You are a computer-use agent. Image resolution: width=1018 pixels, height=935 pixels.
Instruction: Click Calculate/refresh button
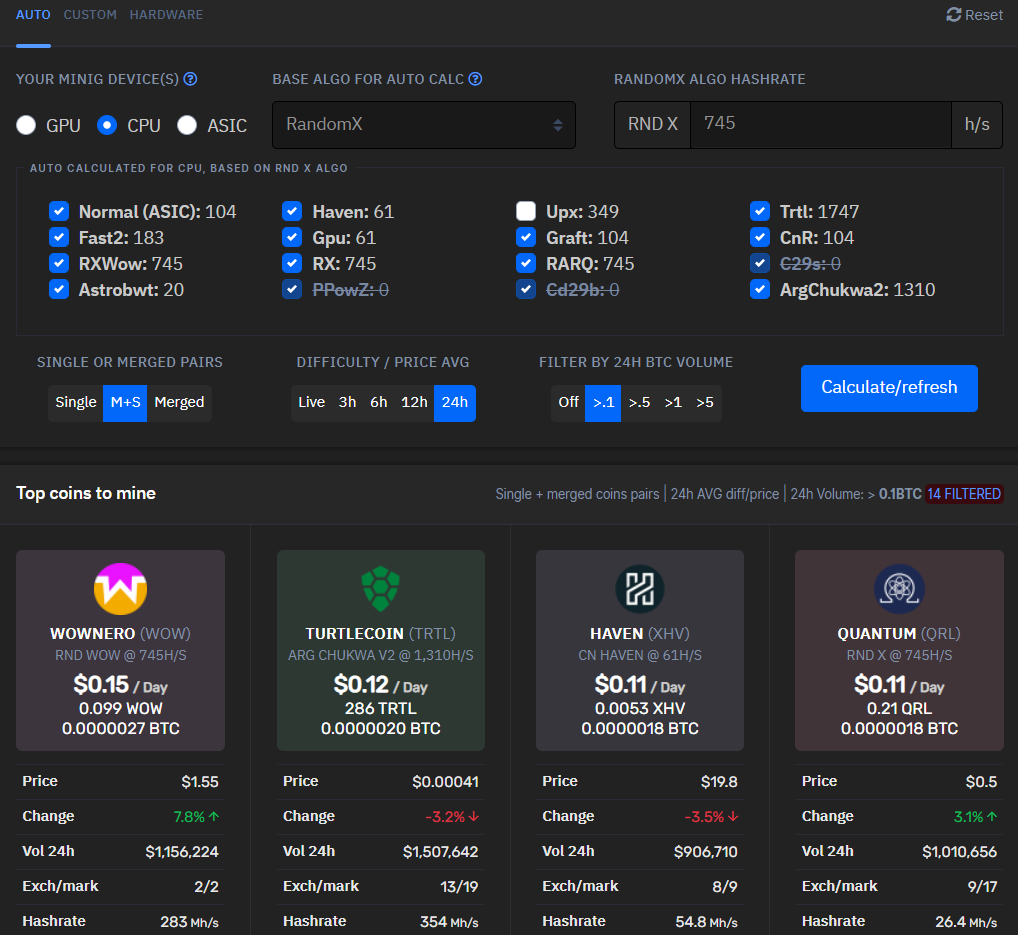(x=889, y=388)
